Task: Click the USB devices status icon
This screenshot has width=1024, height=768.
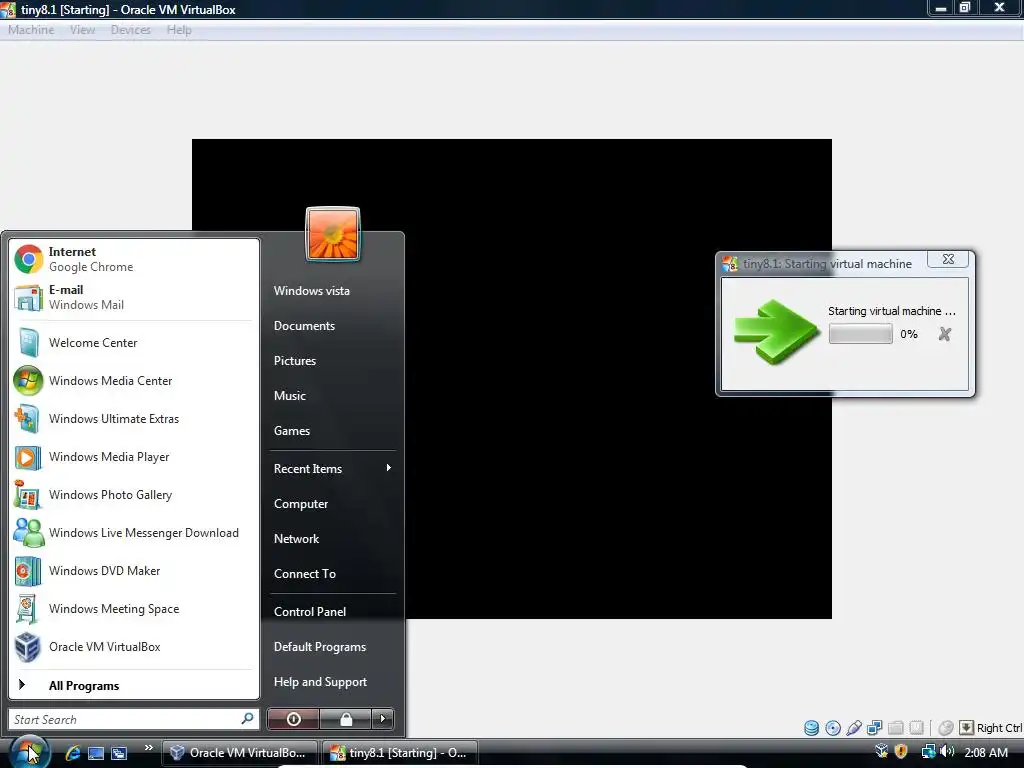Action: click(854, 728)
